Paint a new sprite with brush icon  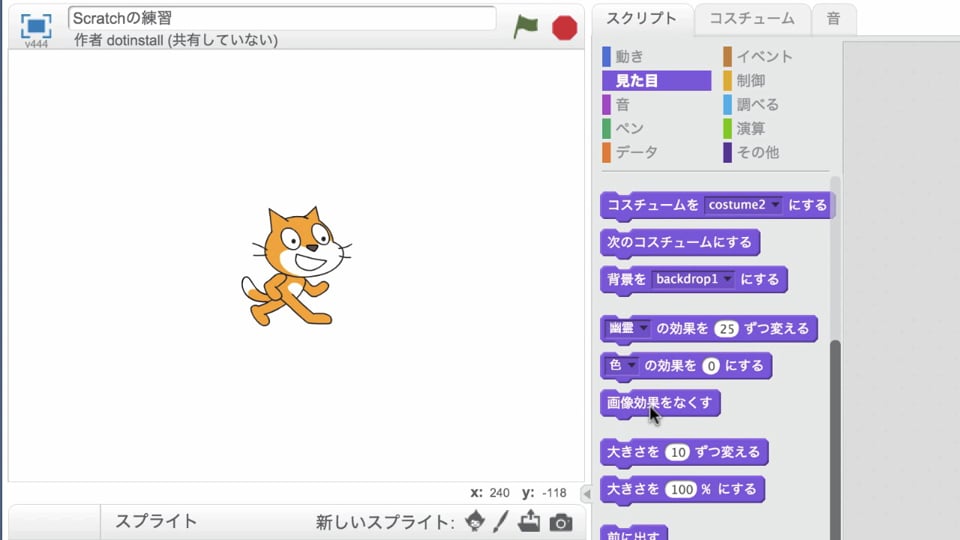501,522
